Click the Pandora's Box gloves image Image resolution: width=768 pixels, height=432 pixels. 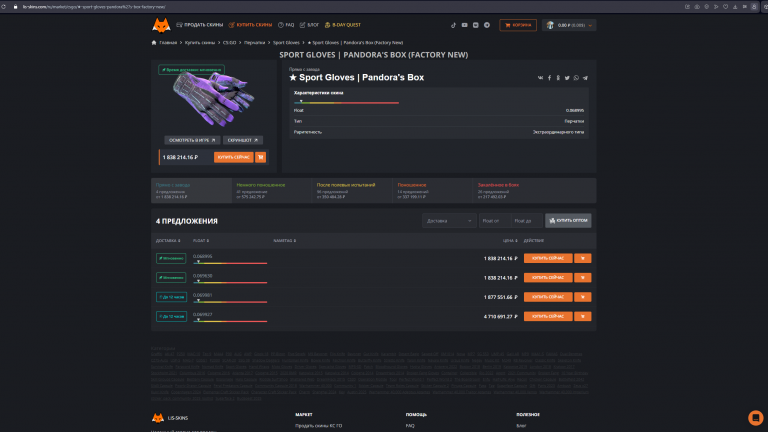coord(214,99)
